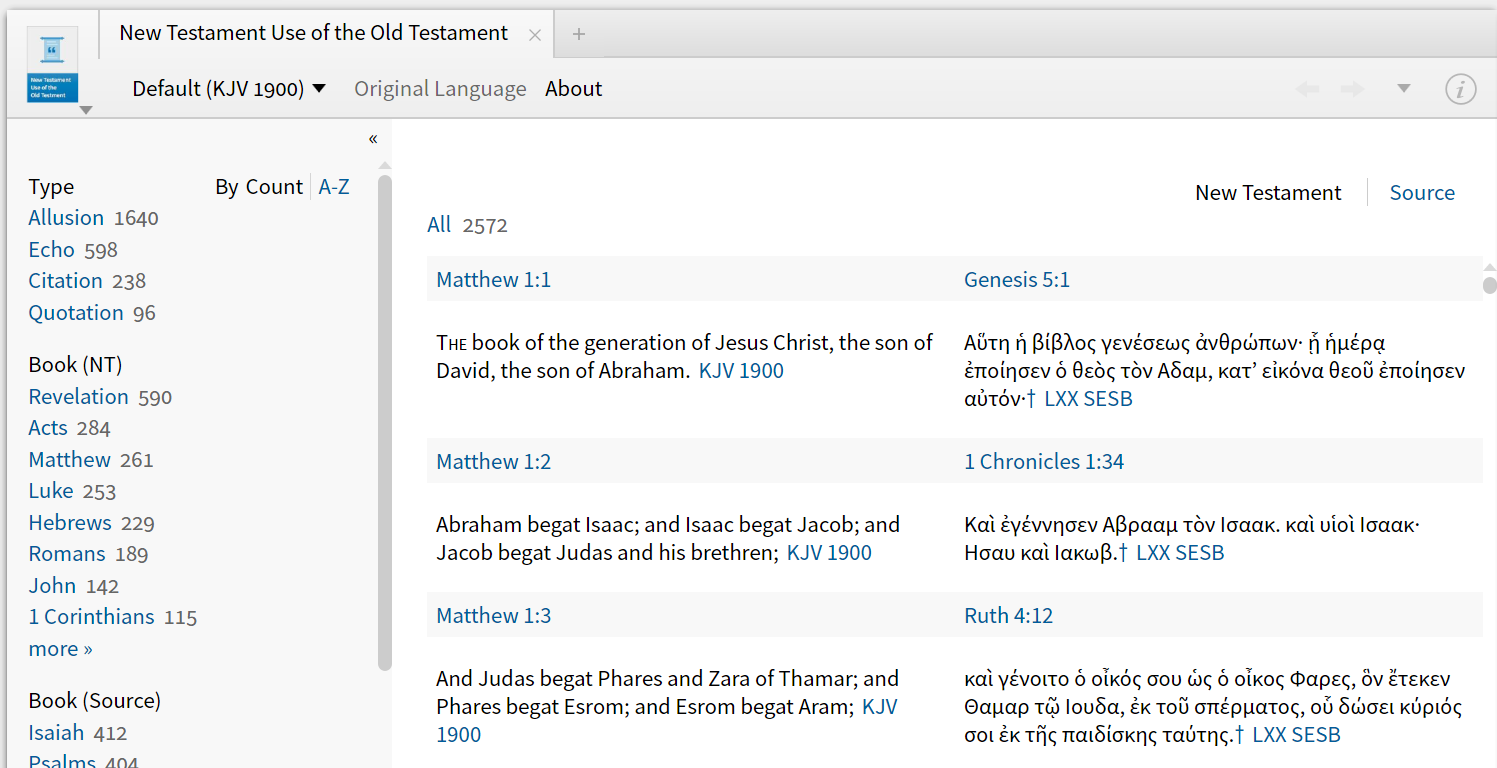Screen dimensions: 1497x768
Task: Sort Type facets By Count
Action: point(258,187)
